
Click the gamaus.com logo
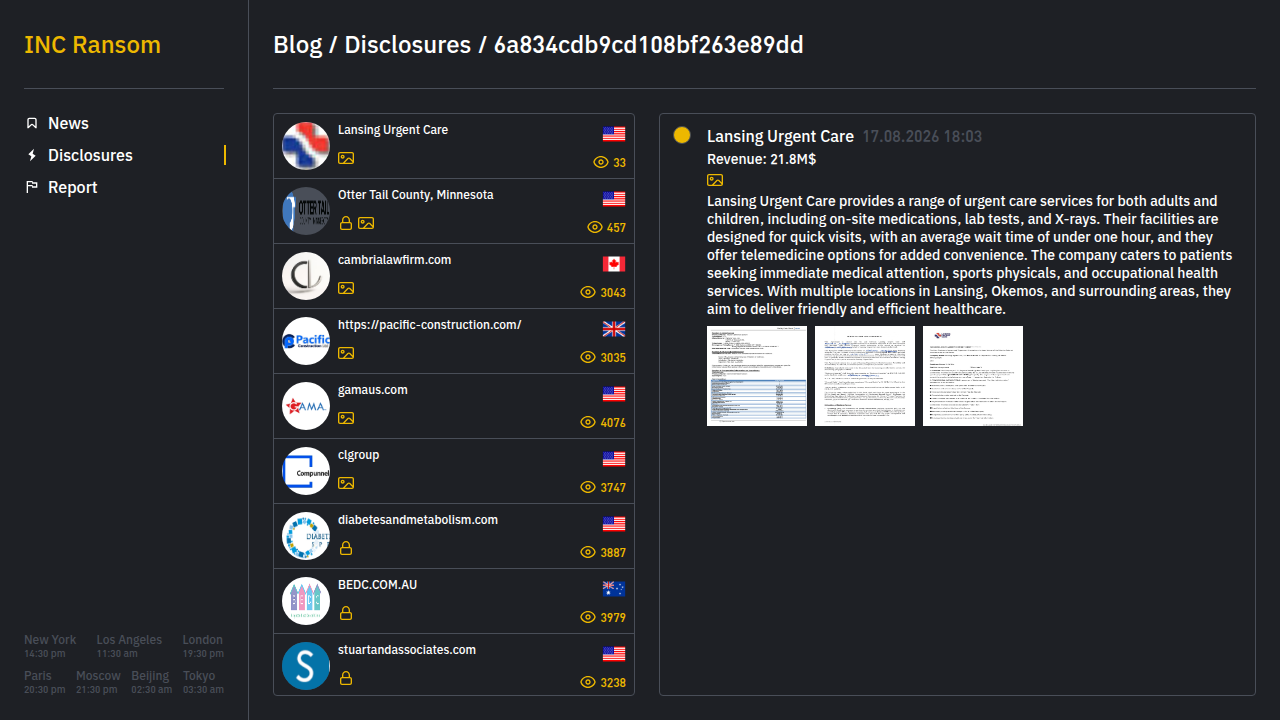pos(306,406)
